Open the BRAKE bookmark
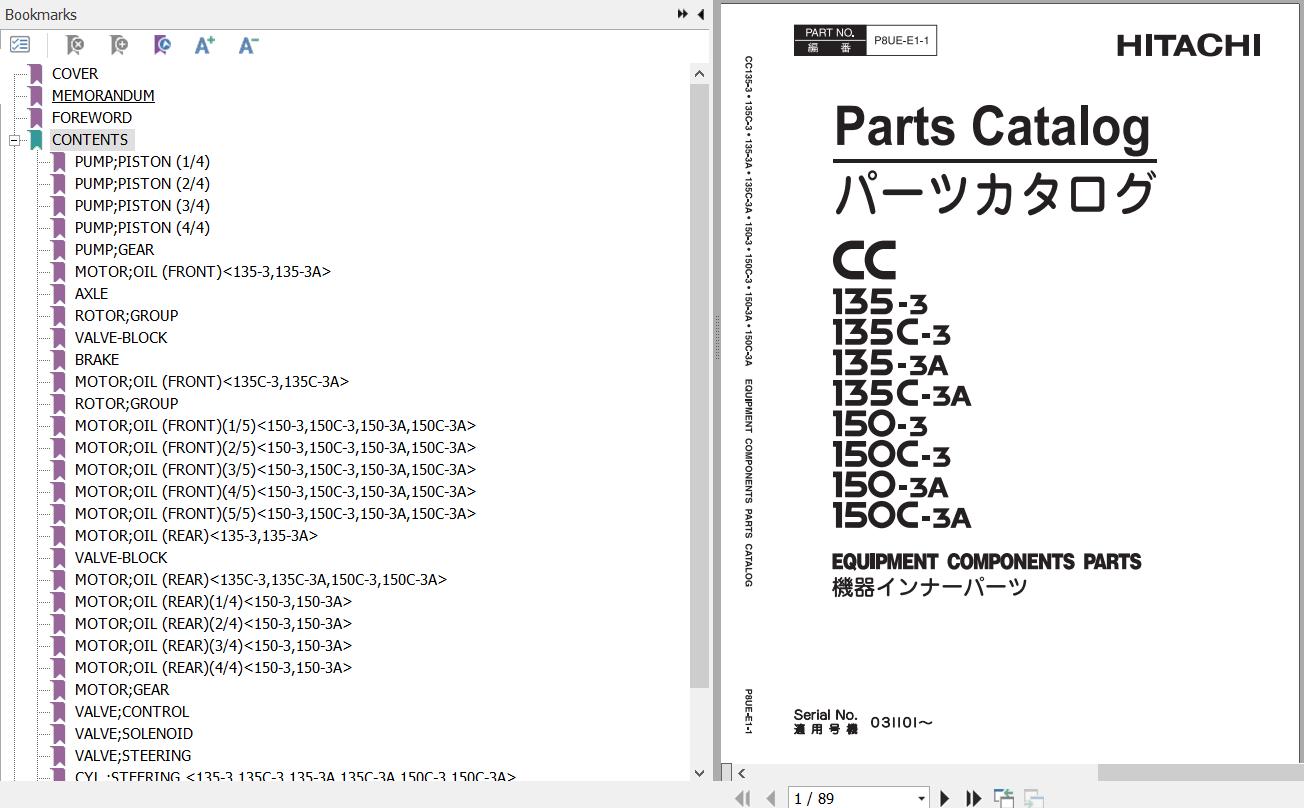 (x=97, y=359)
